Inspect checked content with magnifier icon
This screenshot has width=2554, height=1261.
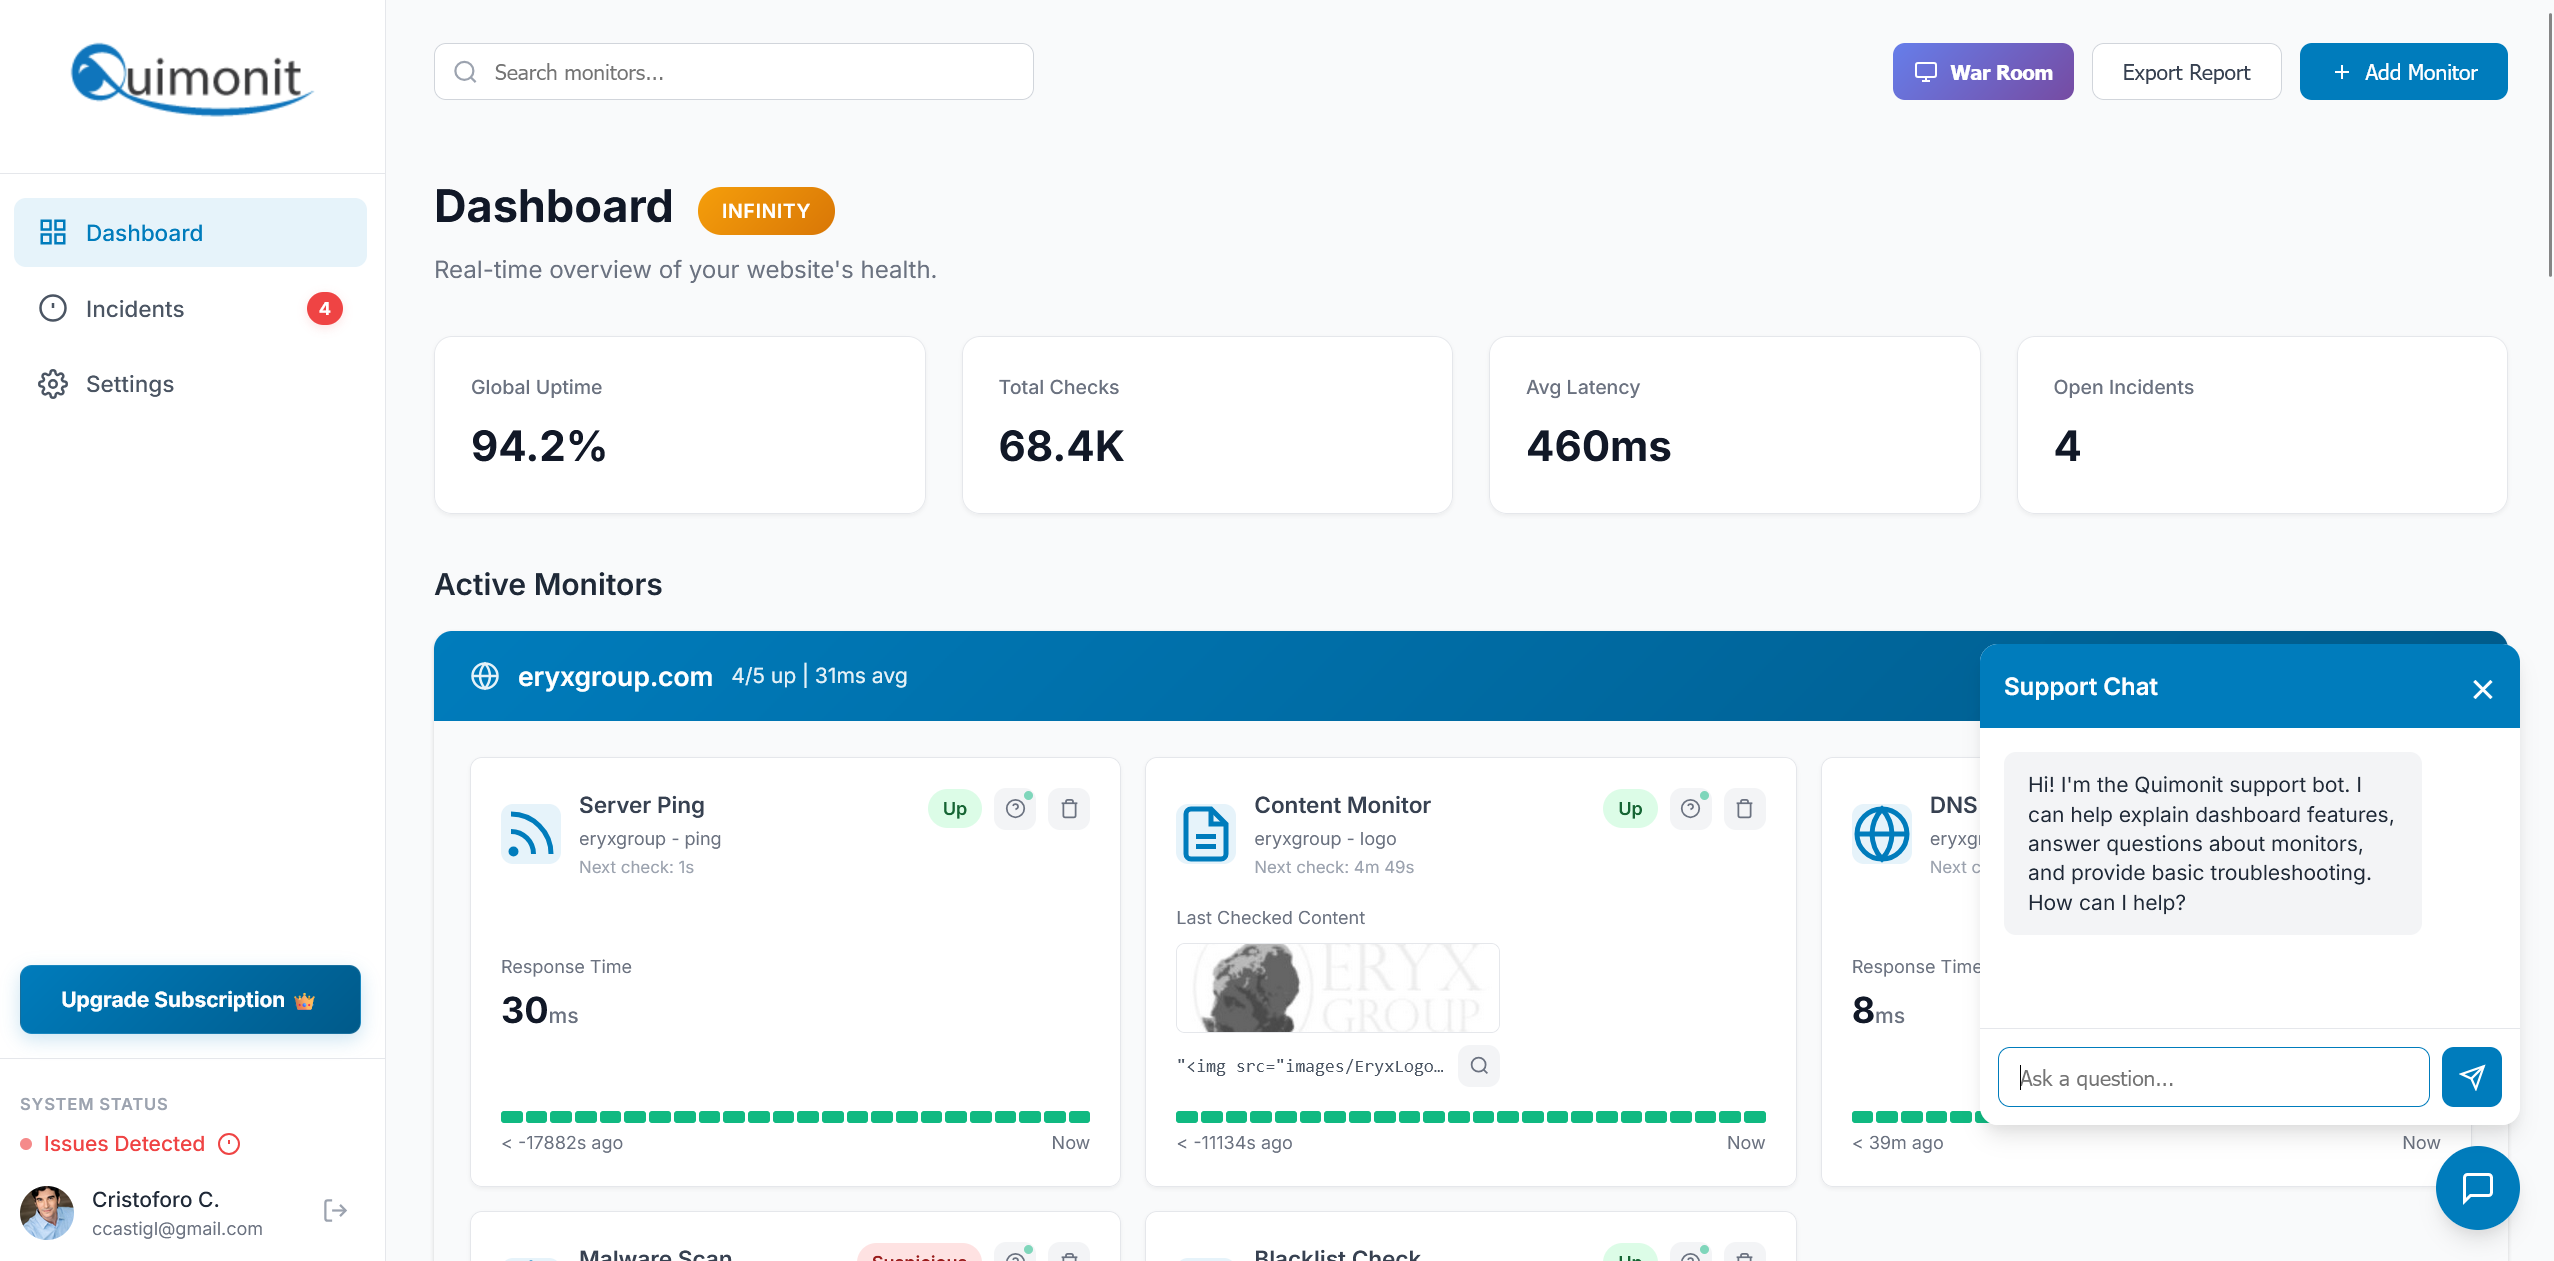(1479, 1066)
